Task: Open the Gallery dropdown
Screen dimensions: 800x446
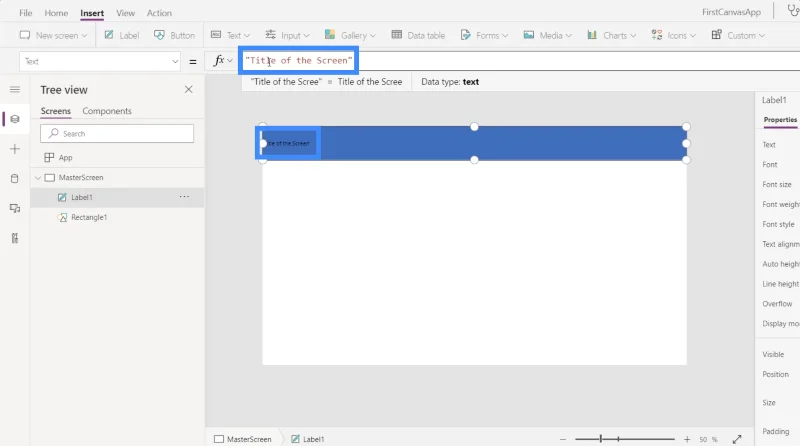Action: [350, 35]
